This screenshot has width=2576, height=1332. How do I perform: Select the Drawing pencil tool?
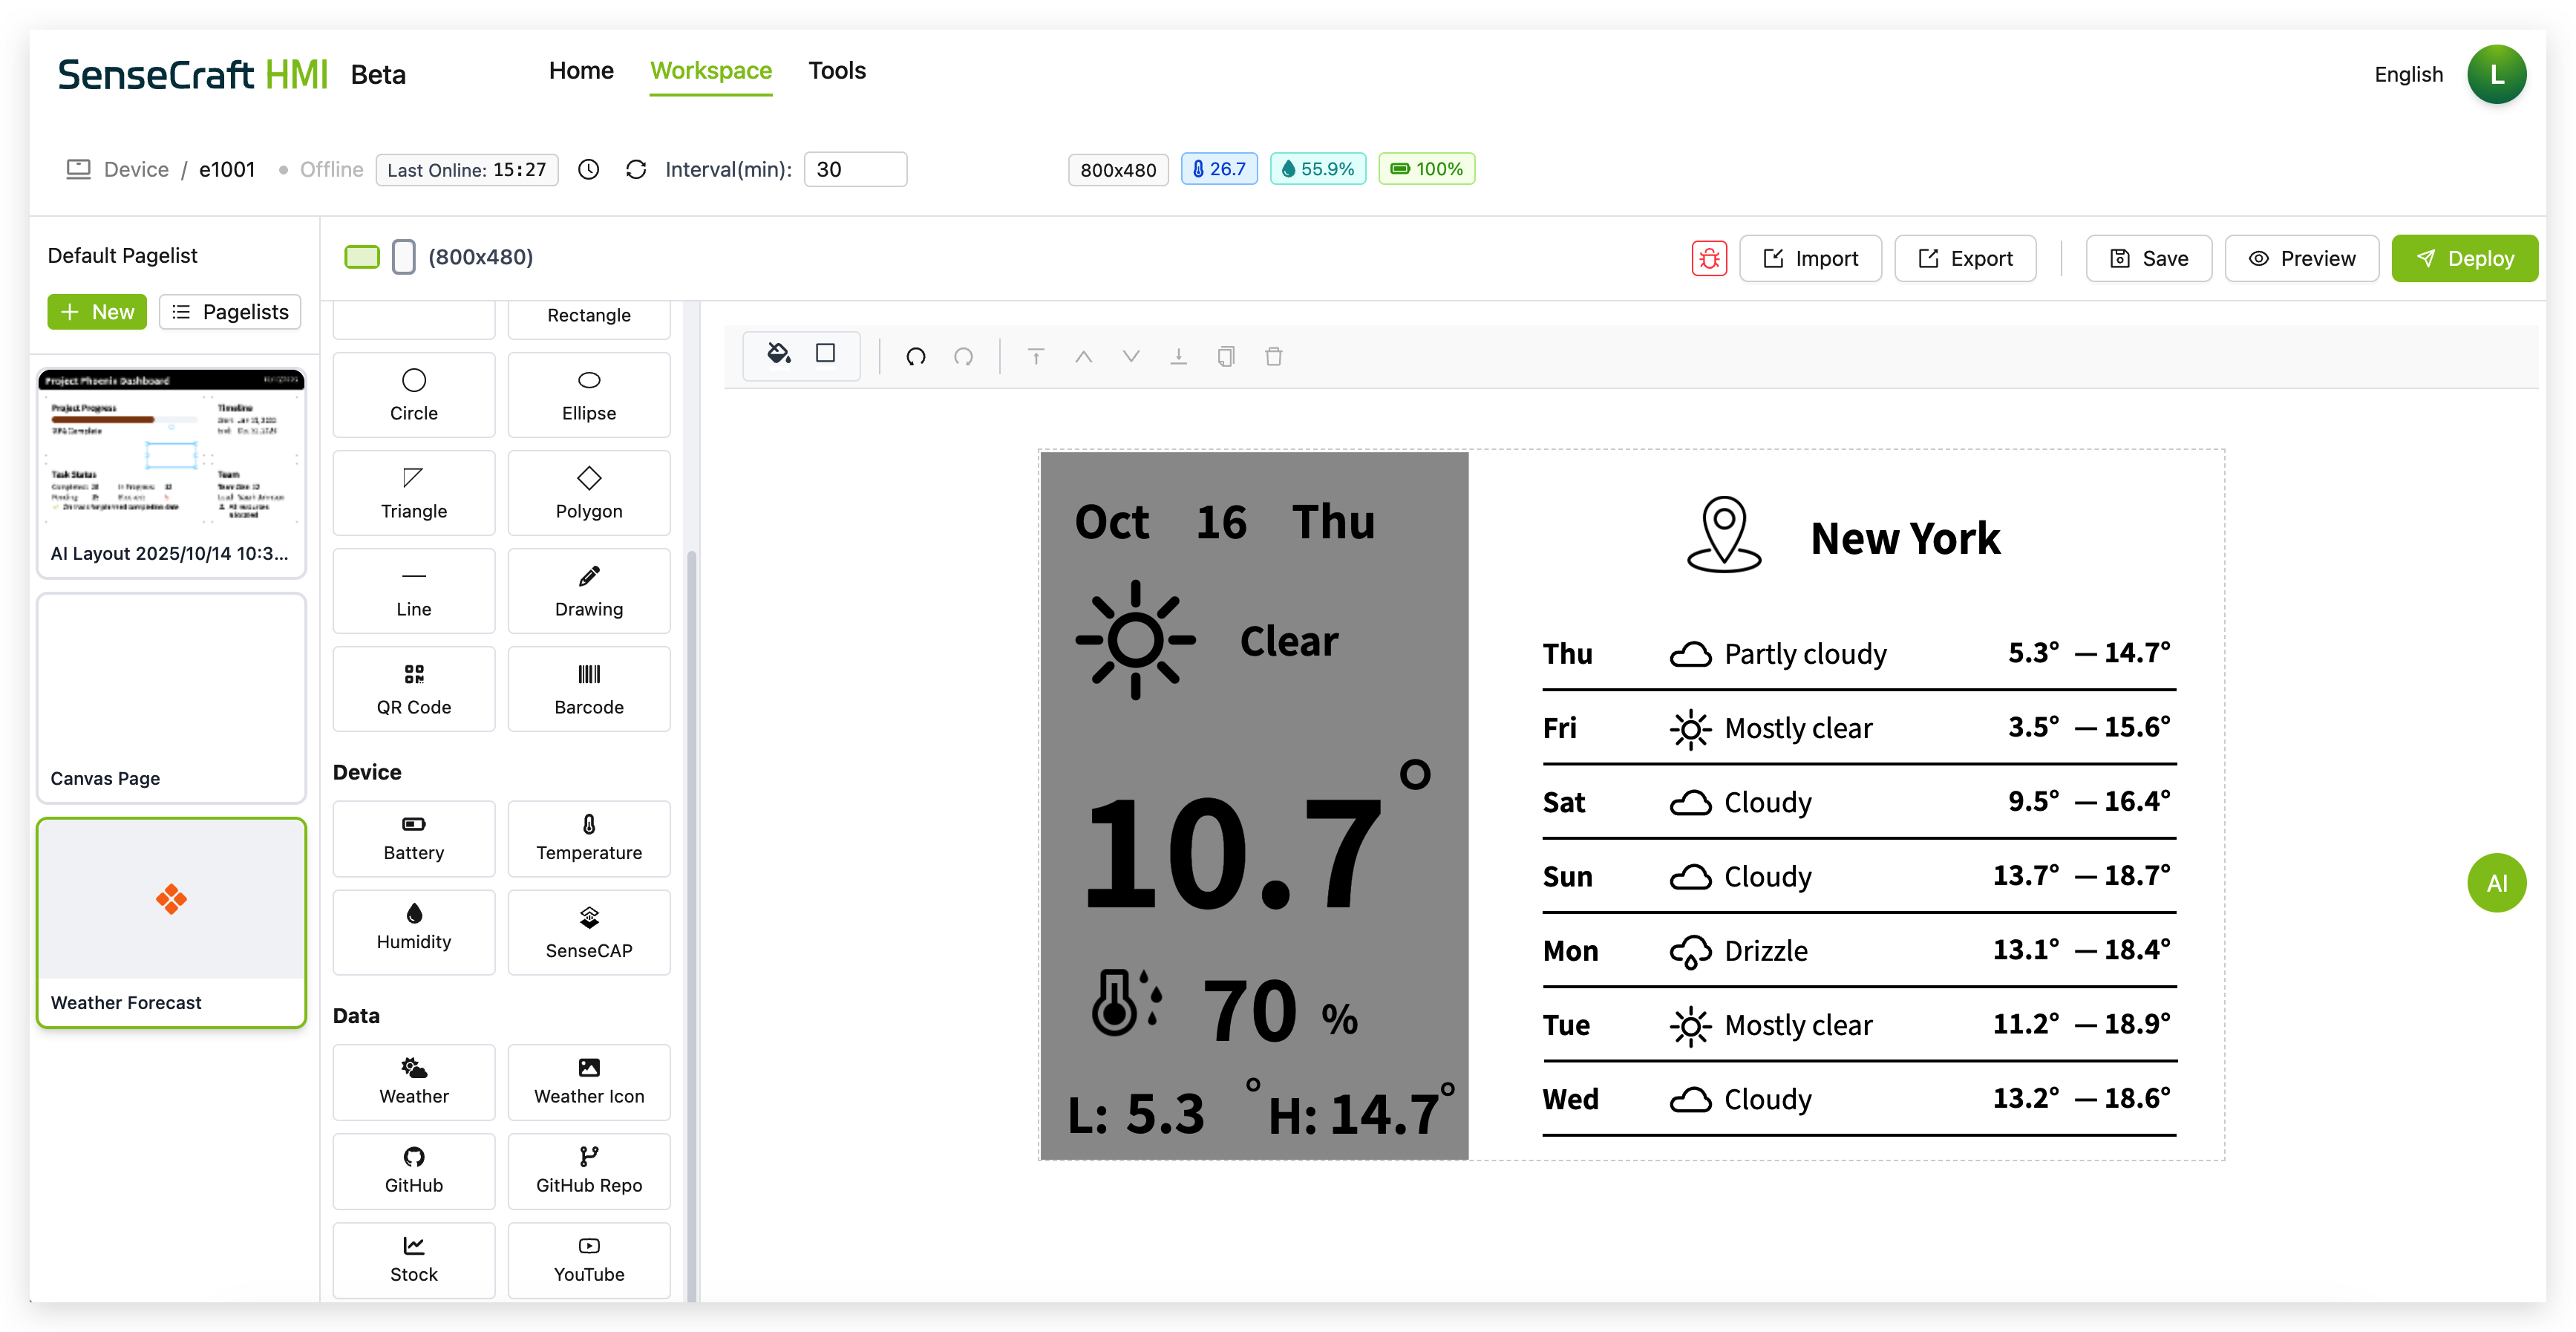588,591
